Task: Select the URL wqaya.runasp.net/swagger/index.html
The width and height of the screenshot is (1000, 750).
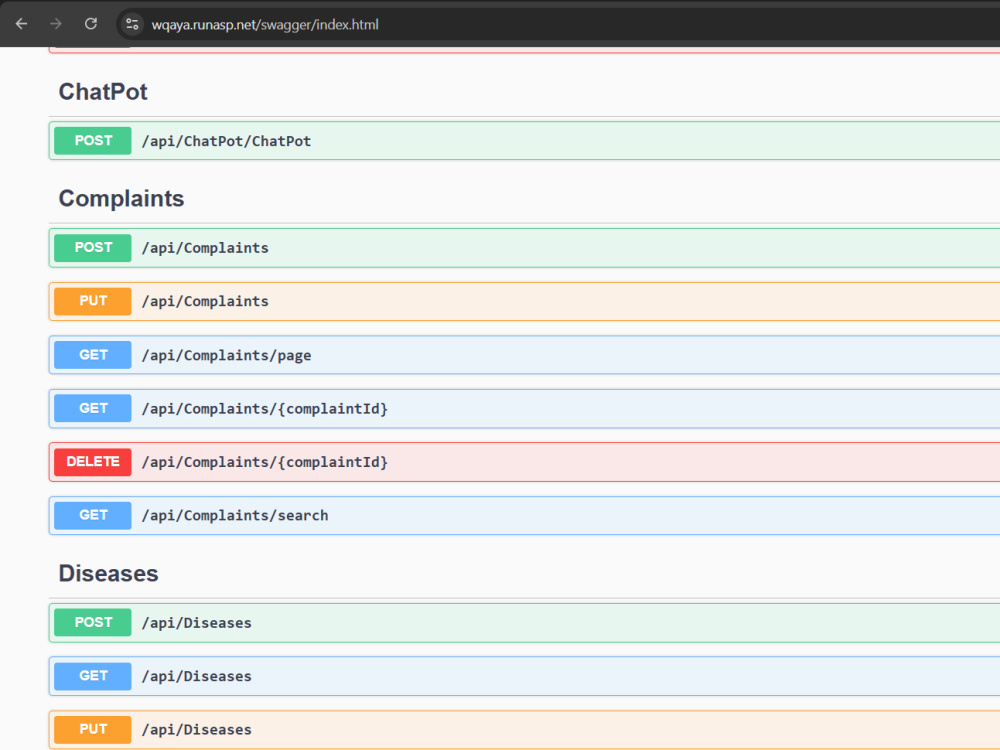Action: pos(265,25)
